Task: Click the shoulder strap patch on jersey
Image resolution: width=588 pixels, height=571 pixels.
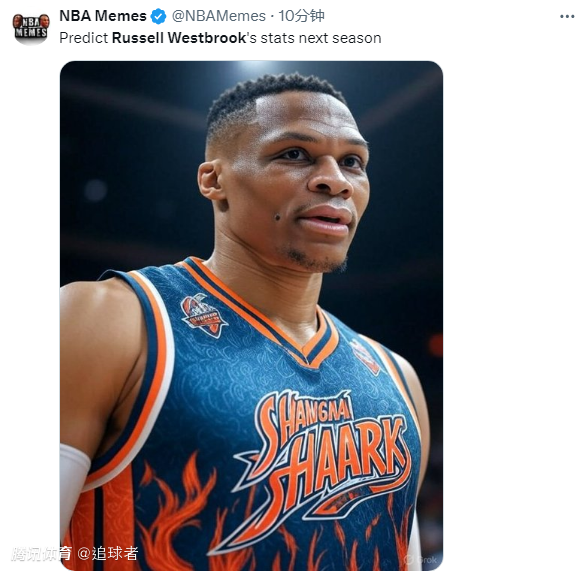Action: pos(366,357)
